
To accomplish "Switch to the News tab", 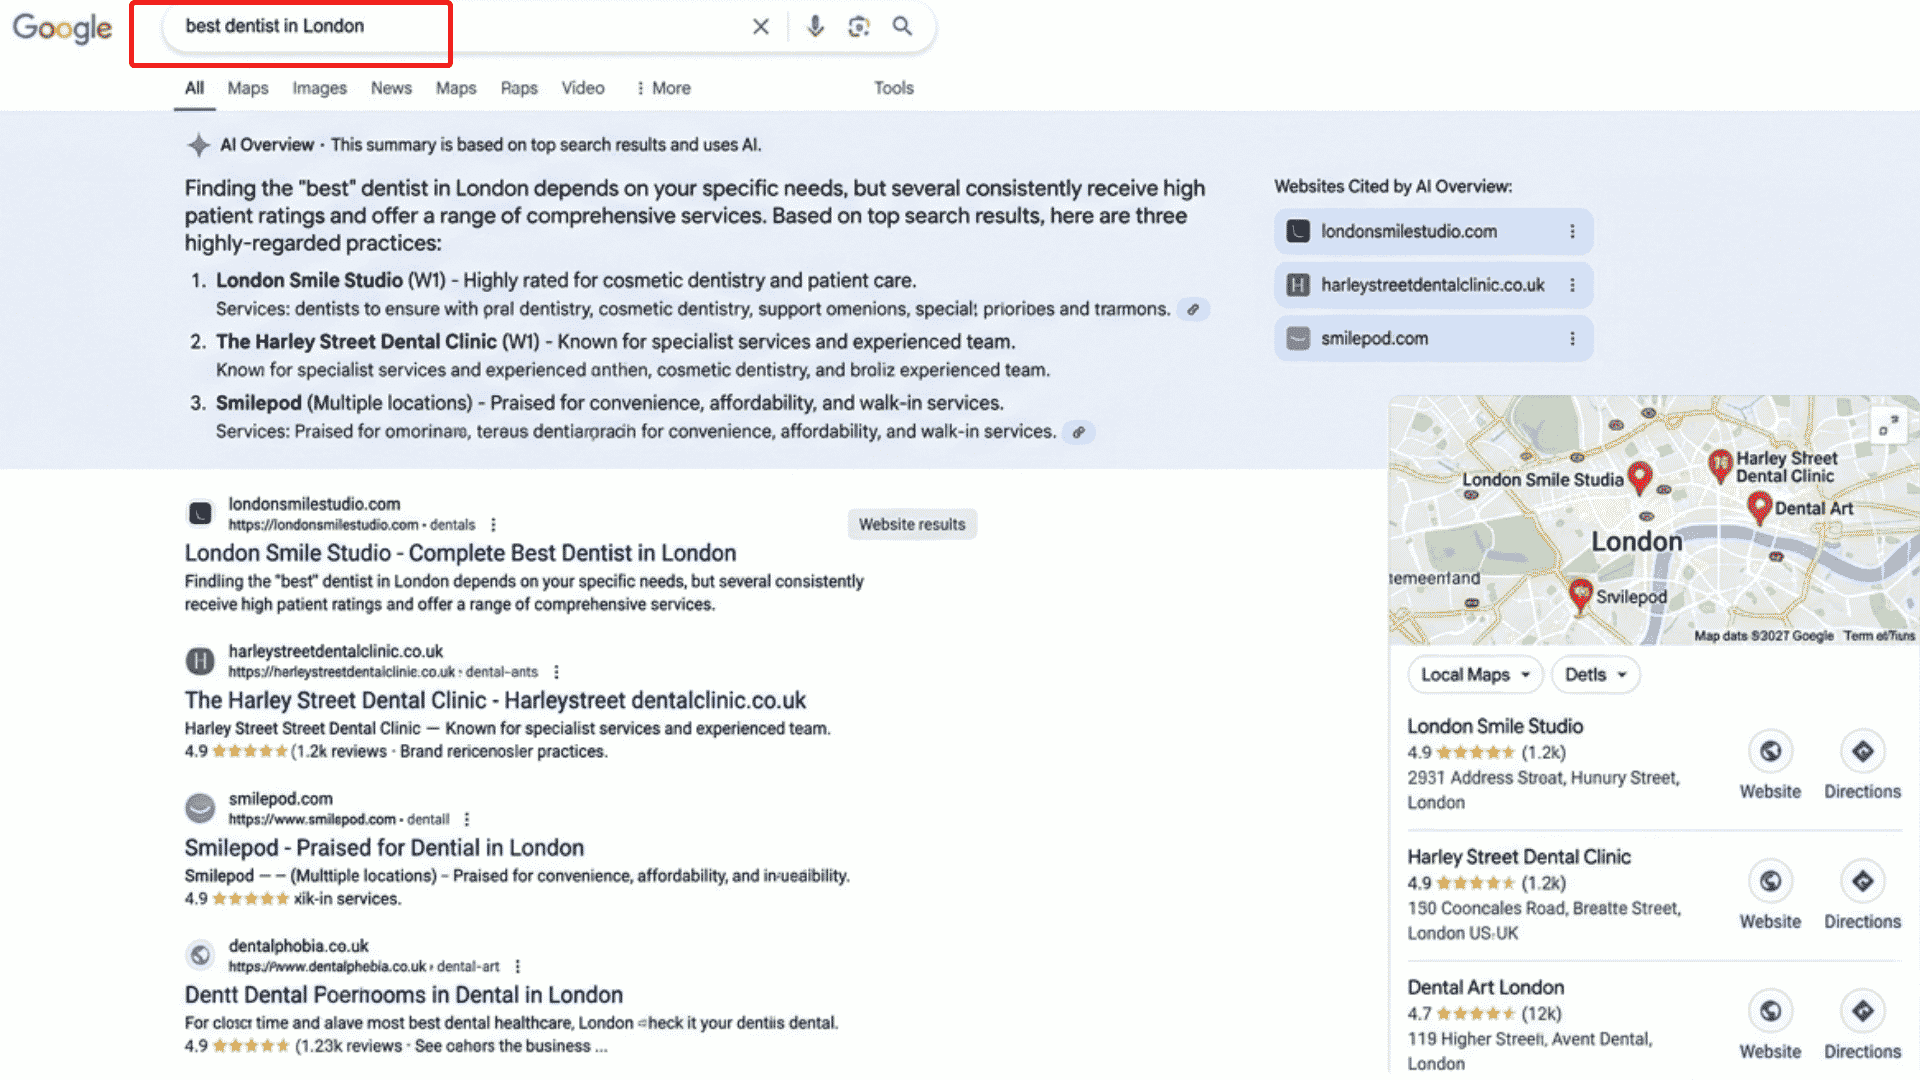I will (391, 88).
